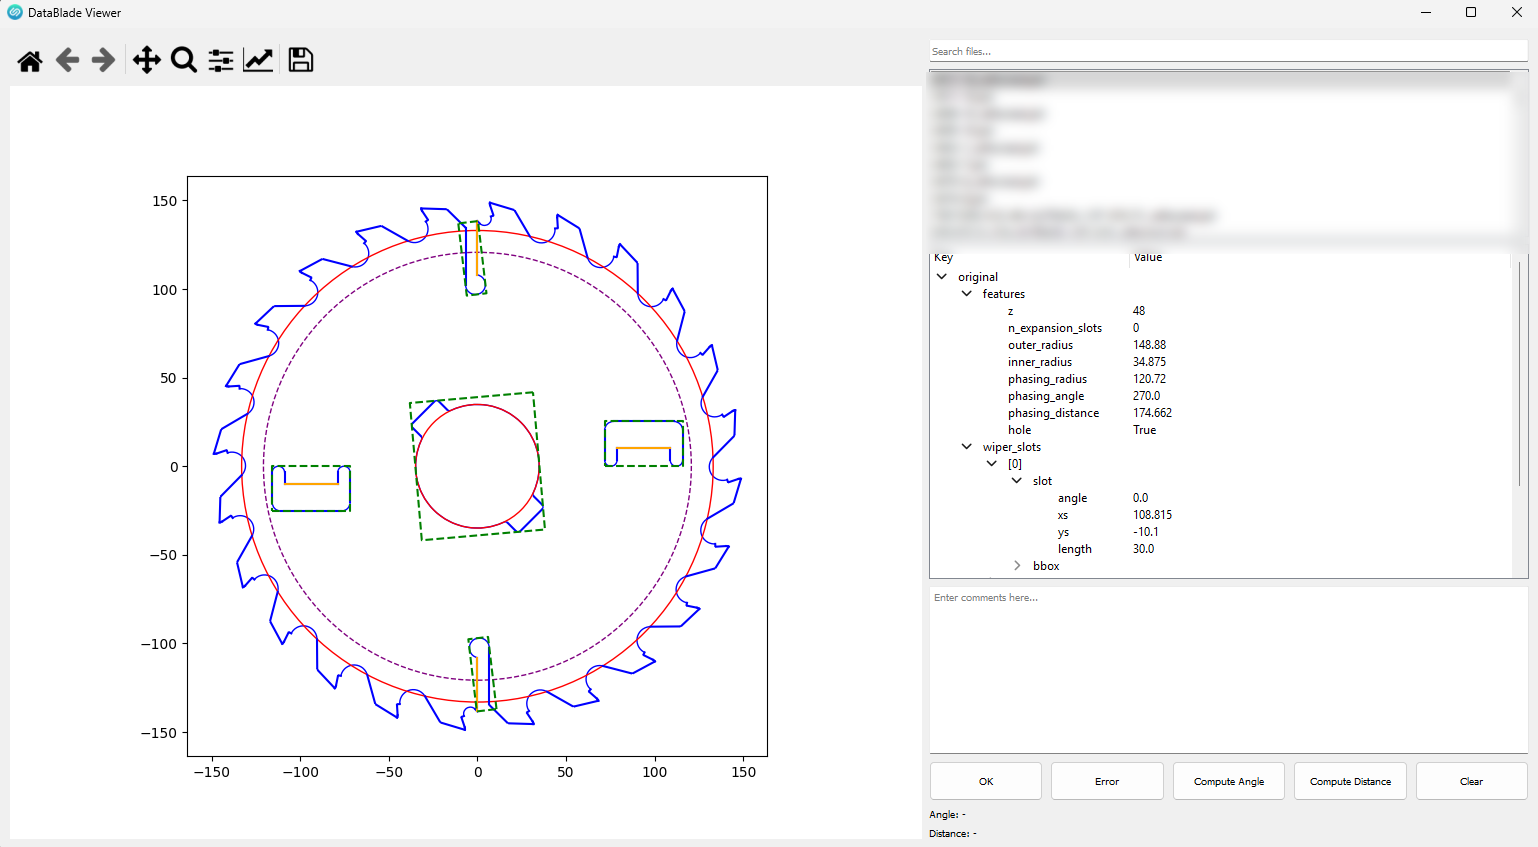Click Compute Distance button
The image size is (1538, 847).
[1350, 781]
